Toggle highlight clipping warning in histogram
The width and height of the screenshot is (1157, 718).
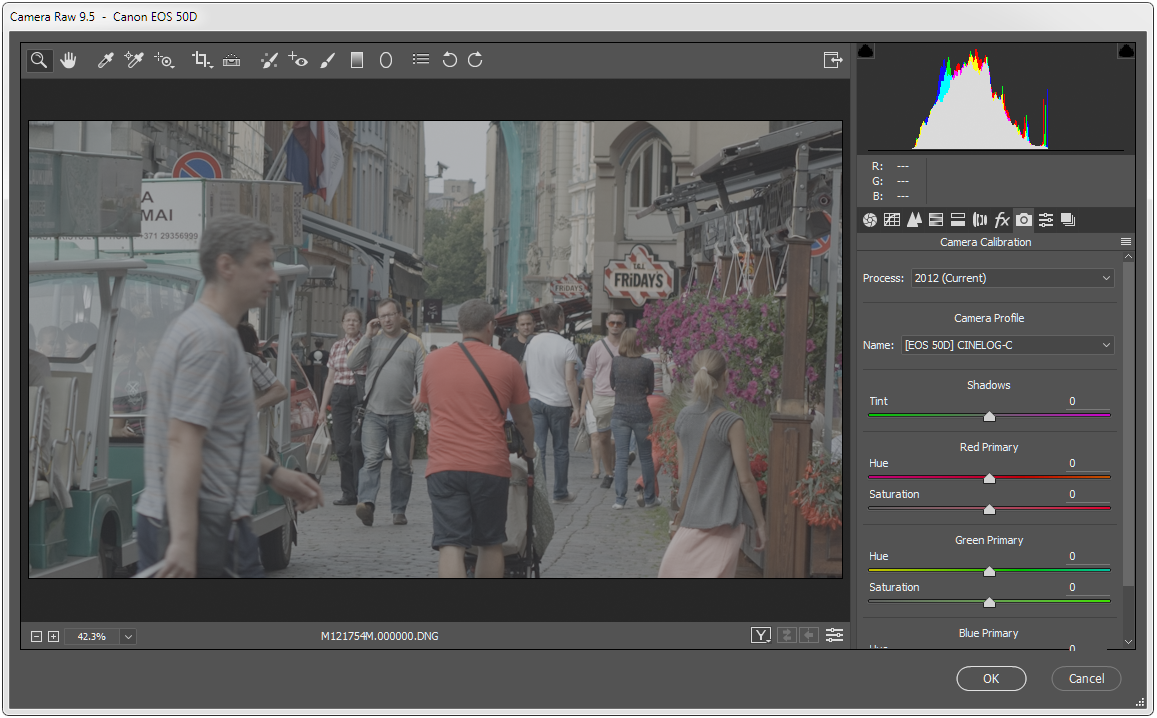tap(1126, 51)
